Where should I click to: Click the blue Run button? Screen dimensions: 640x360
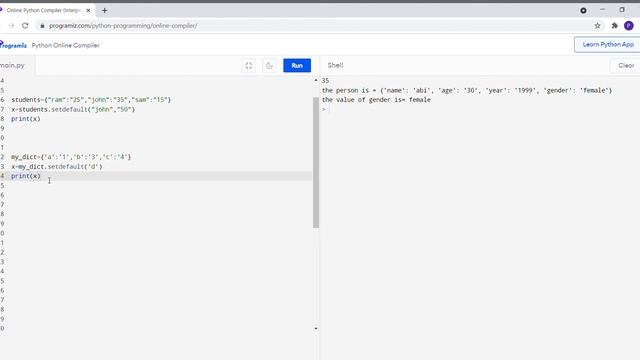[x=297, y=65]
